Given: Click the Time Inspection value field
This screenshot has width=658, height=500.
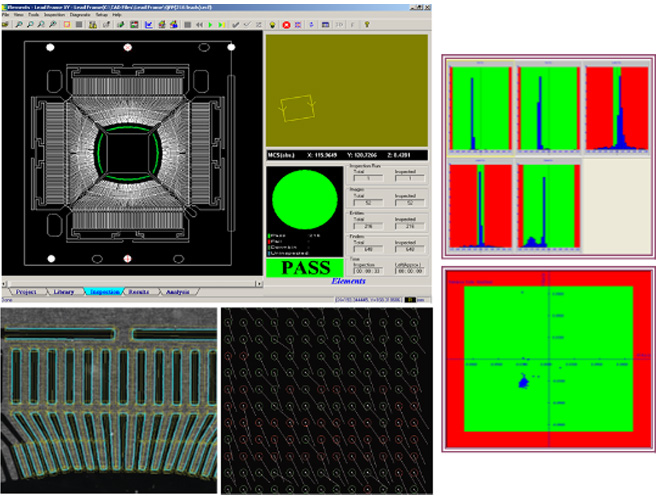Looking at the screenshot, I should pos(368,271).
